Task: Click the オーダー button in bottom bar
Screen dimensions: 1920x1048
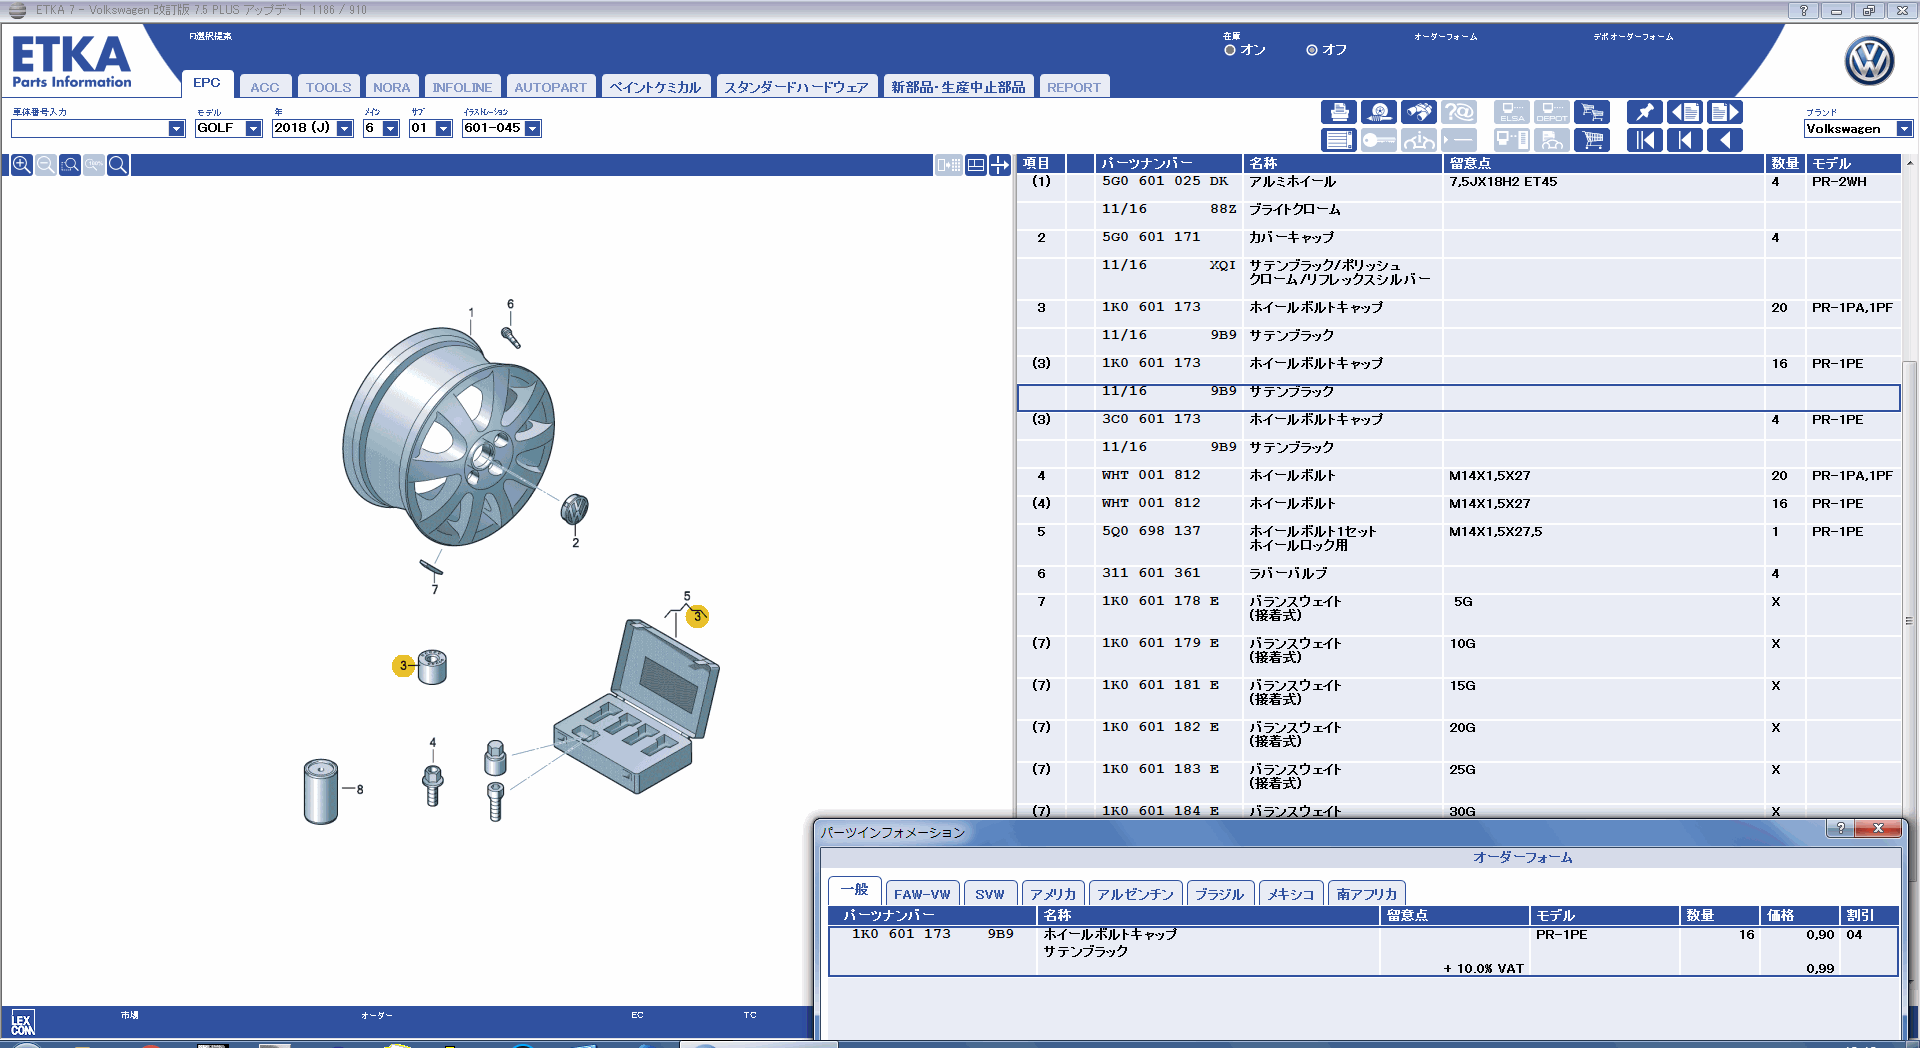Action: click(x=377, y=1015)
